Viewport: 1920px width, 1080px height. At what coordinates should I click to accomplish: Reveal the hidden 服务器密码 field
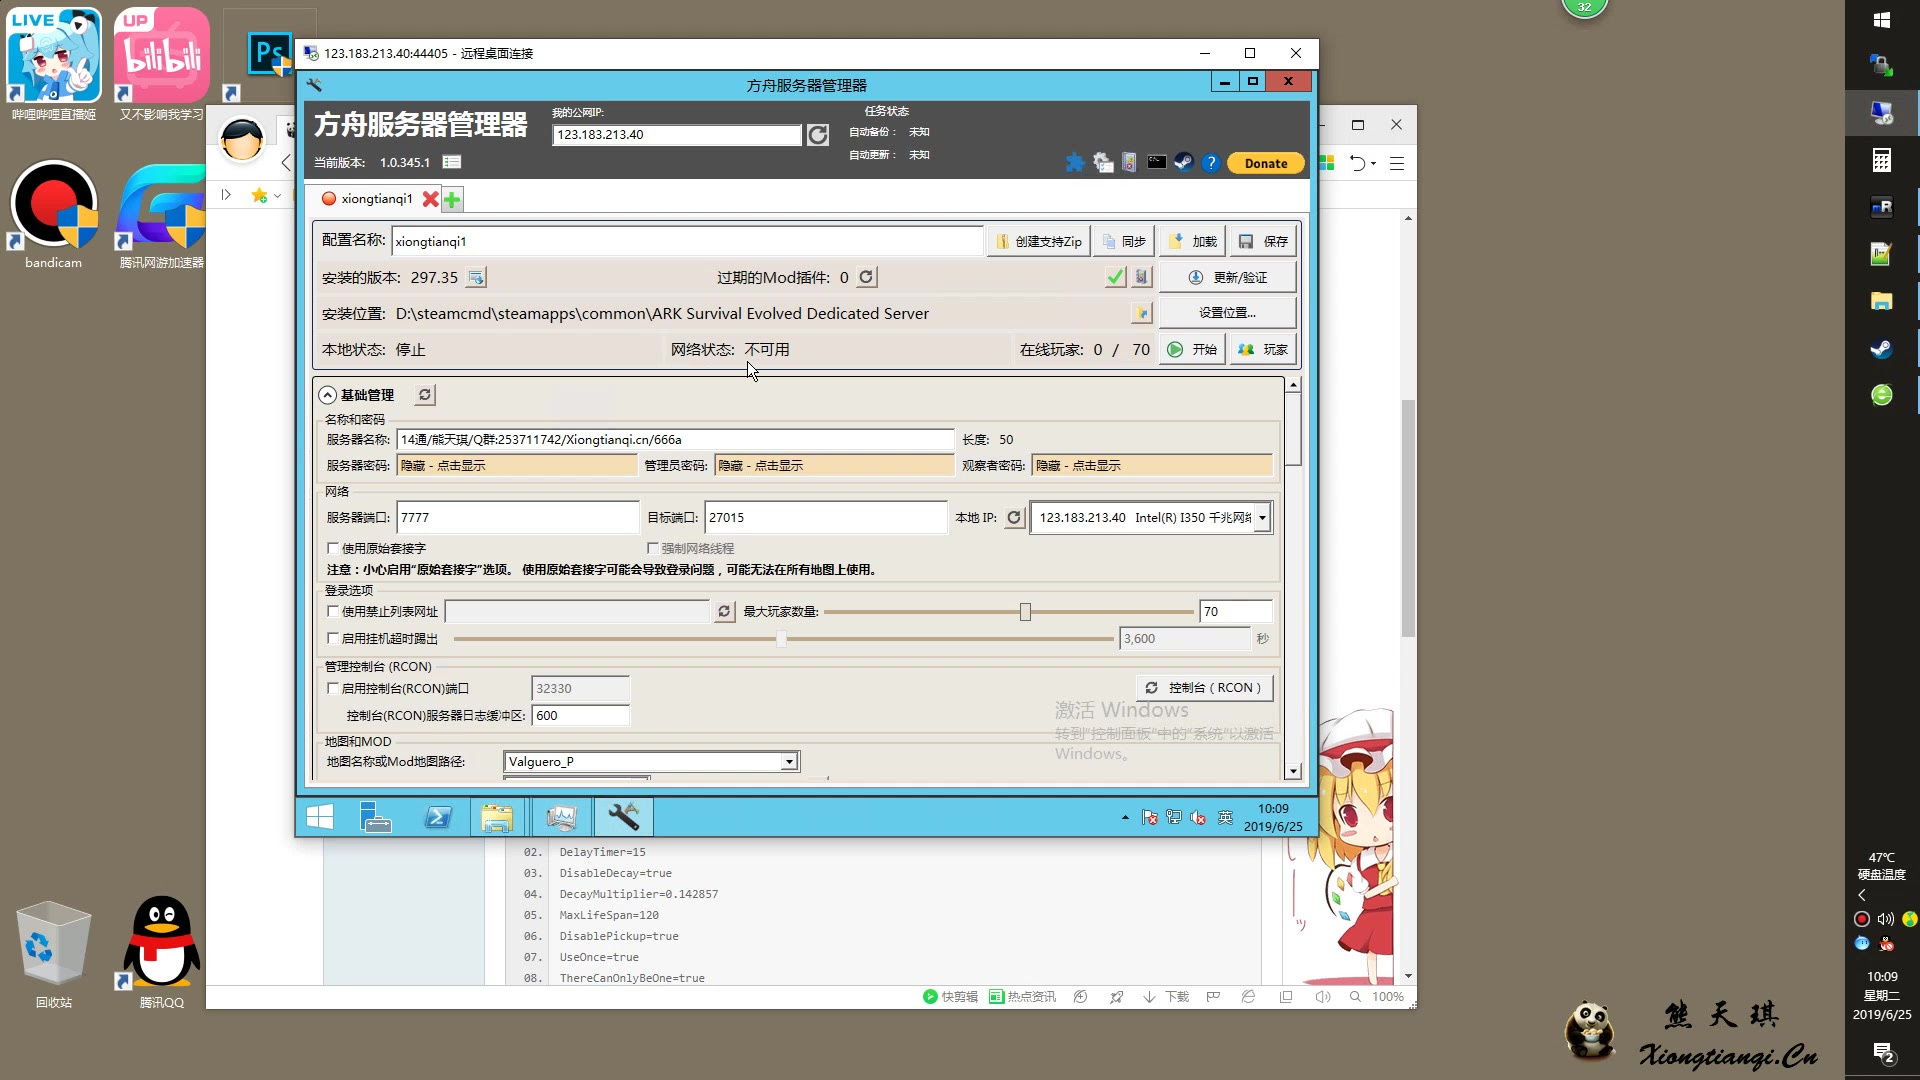pyautogui.click(x=517, y=466)
